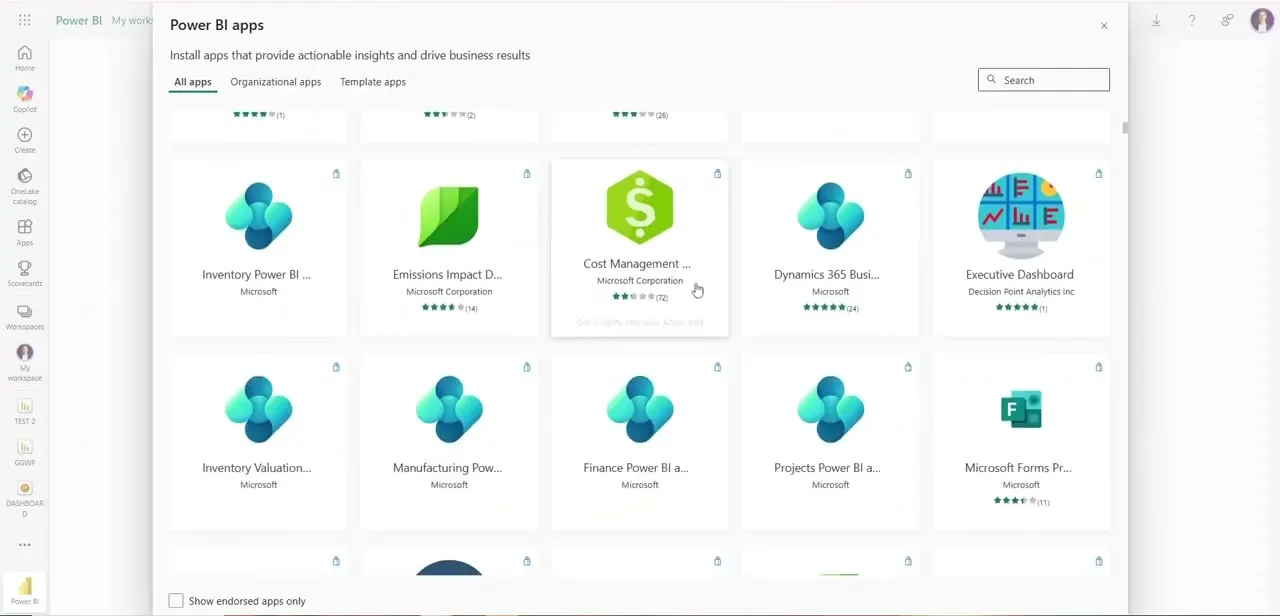1280x616 pixels.
Task: Click the more options ellipsis in sidebar
Action: pyautogui.click(x=25, y=545)
